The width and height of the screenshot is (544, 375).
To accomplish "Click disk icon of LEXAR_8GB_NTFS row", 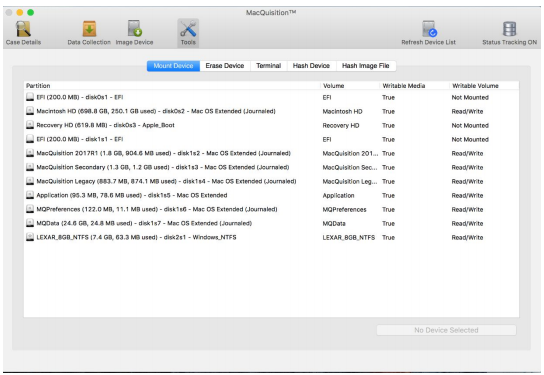I will (x=30, y=237).
